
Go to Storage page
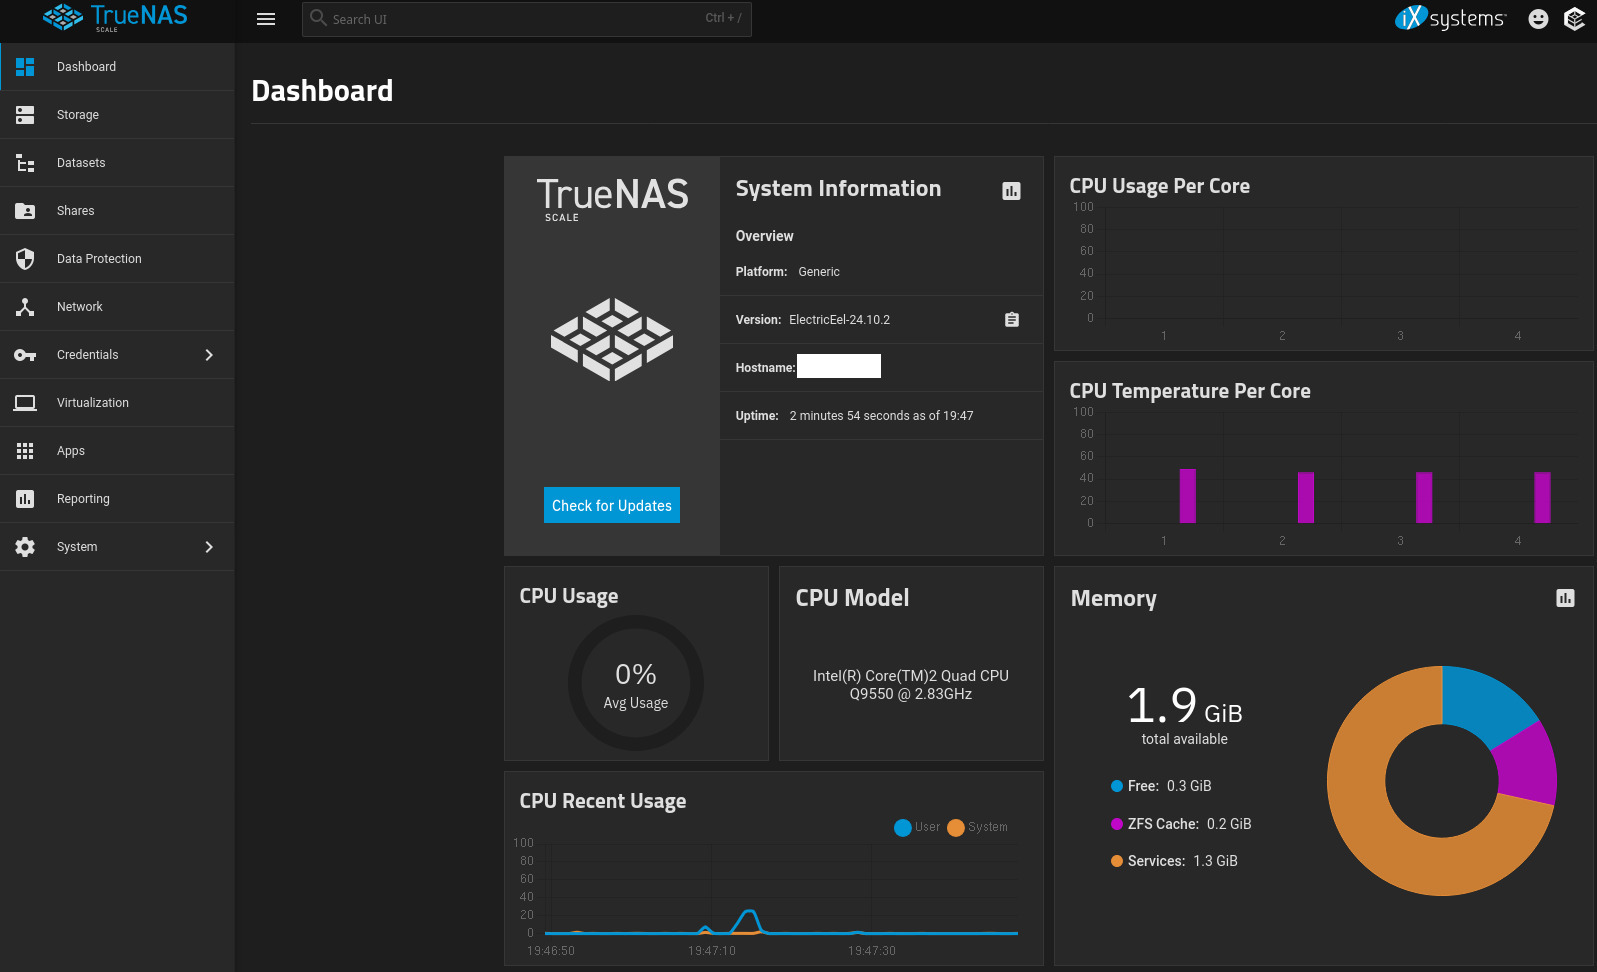pyautogui.click(x=117, y=115)
